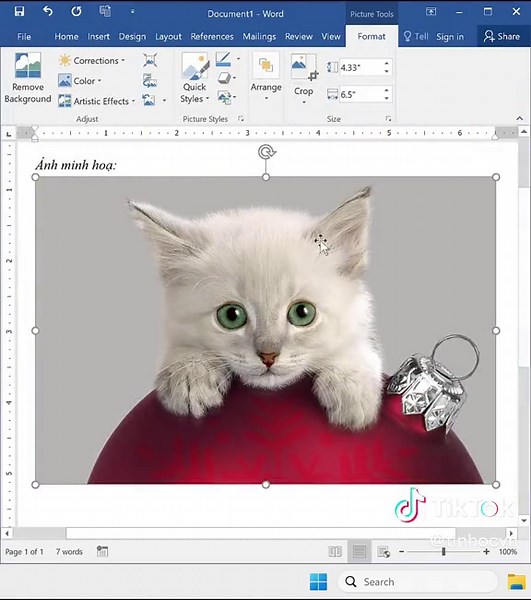531x600 pixels.
Task: Click the Crop image icon
Action: 304,67
